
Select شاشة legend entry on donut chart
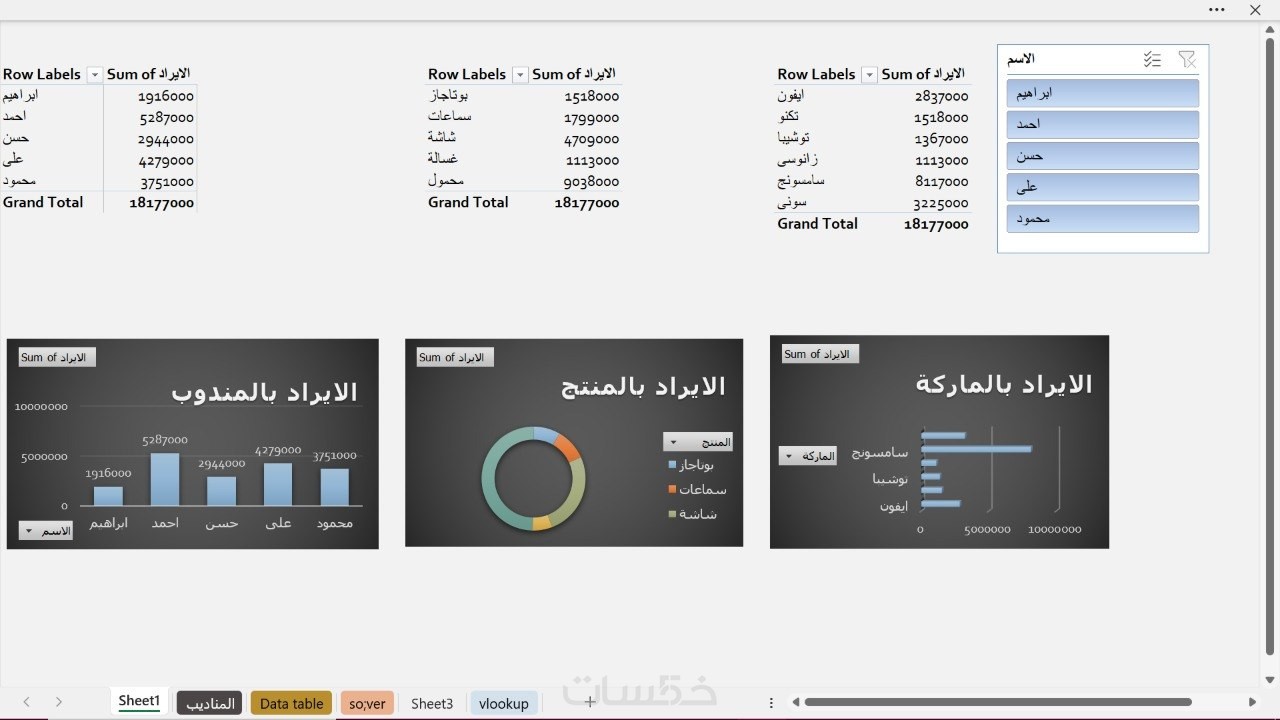pyautogui.click(x=693, y=514)
